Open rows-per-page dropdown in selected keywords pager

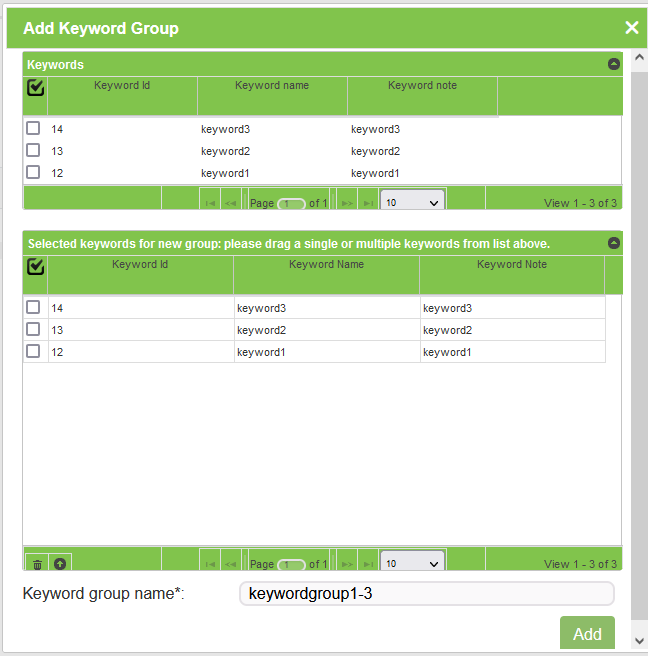[x=412, y=564]
